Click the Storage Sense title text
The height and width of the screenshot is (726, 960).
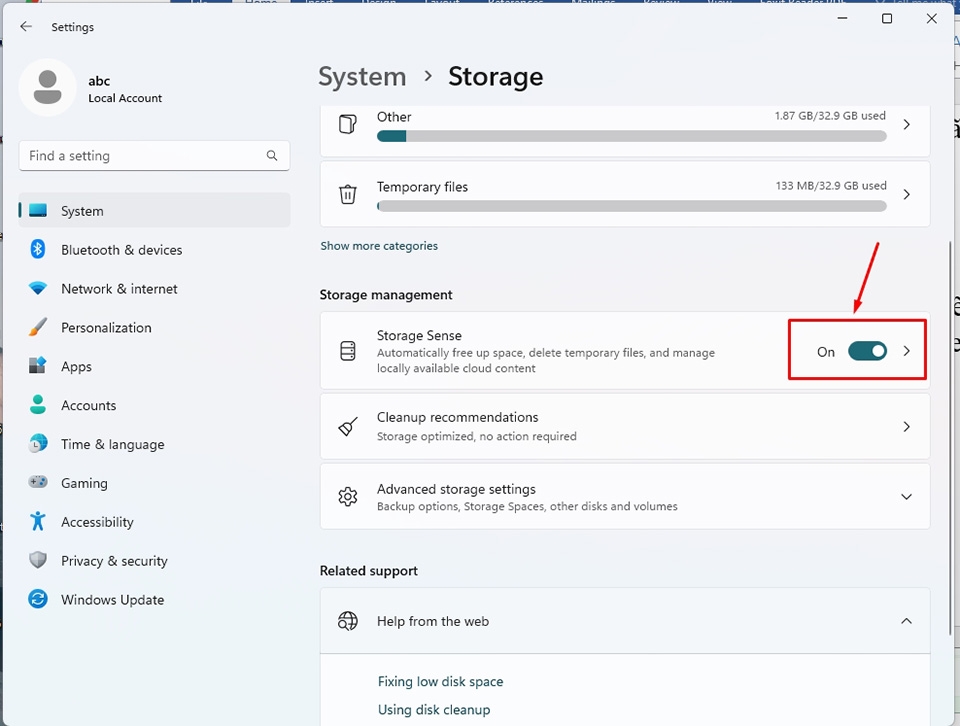[x=419, y=335]
